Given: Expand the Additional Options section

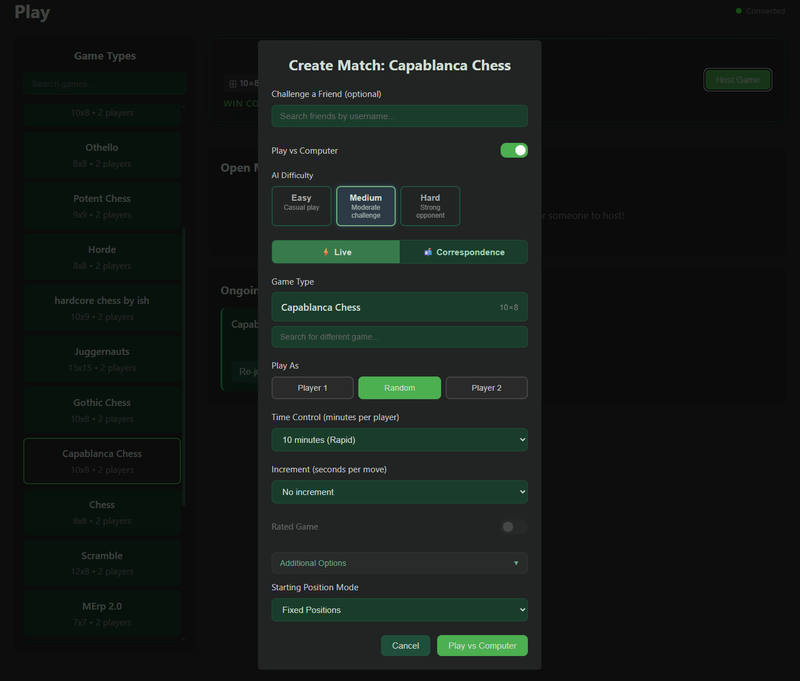Looking at the screenshot, I should 399,563.
